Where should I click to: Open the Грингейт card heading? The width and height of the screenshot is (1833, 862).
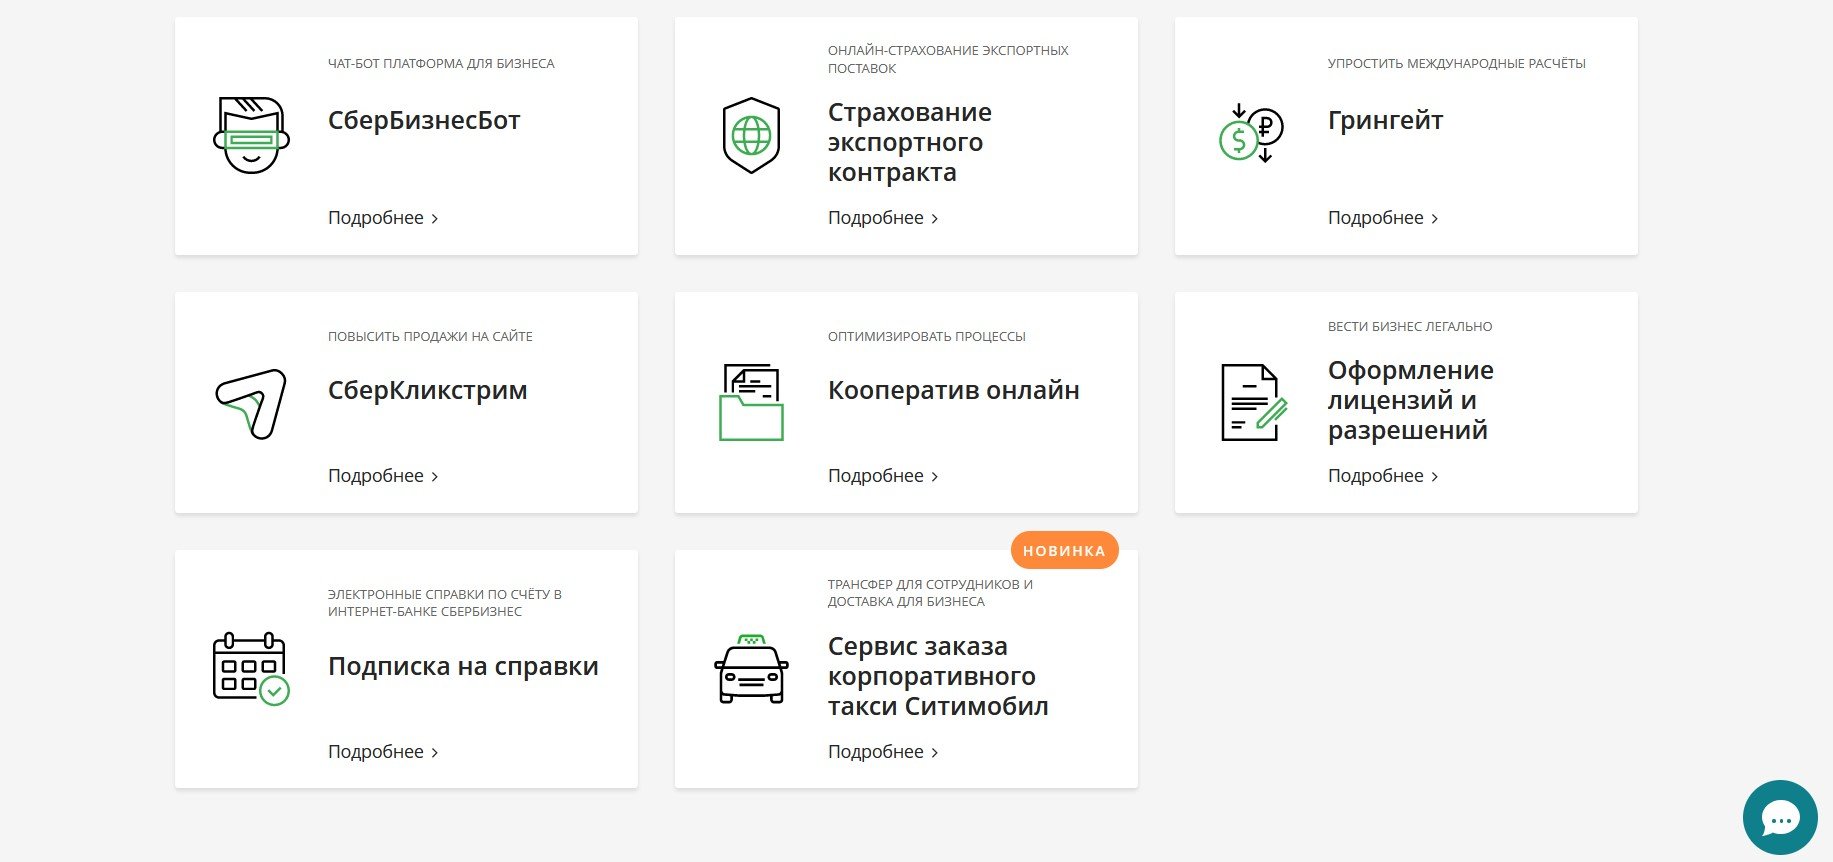[1385, 120]
